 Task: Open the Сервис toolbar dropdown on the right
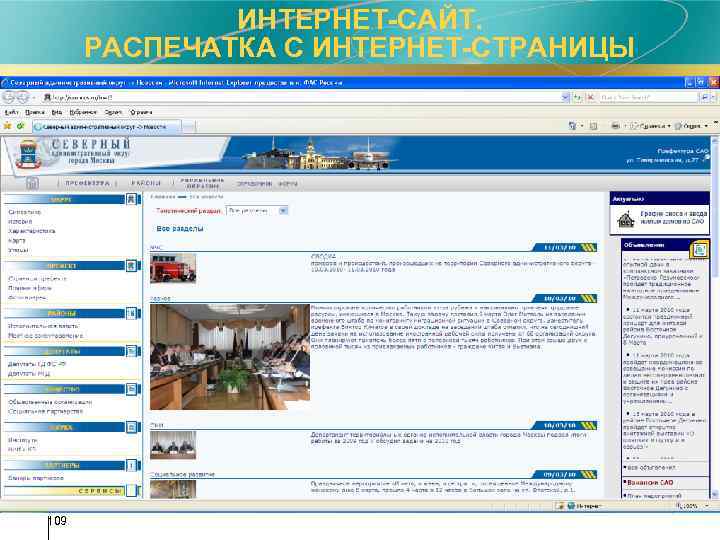pos(692,126)
